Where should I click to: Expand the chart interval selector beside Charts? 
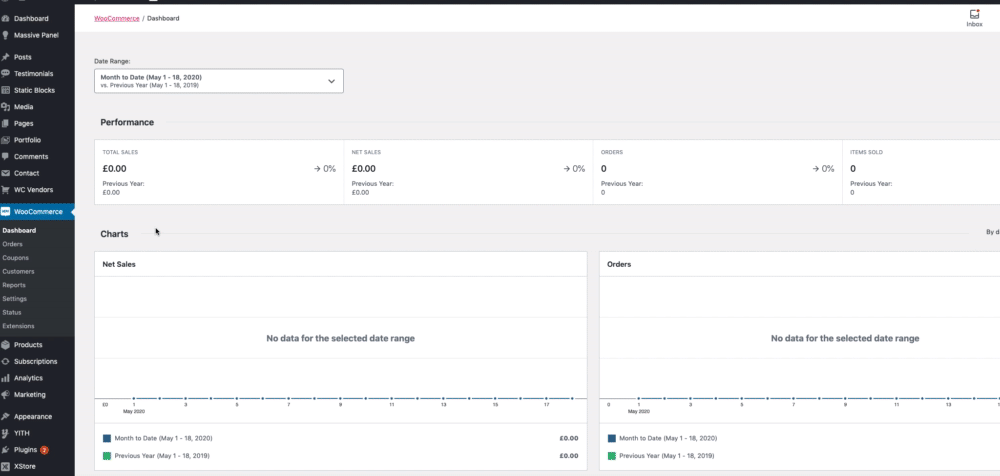[x=992, y=232]
